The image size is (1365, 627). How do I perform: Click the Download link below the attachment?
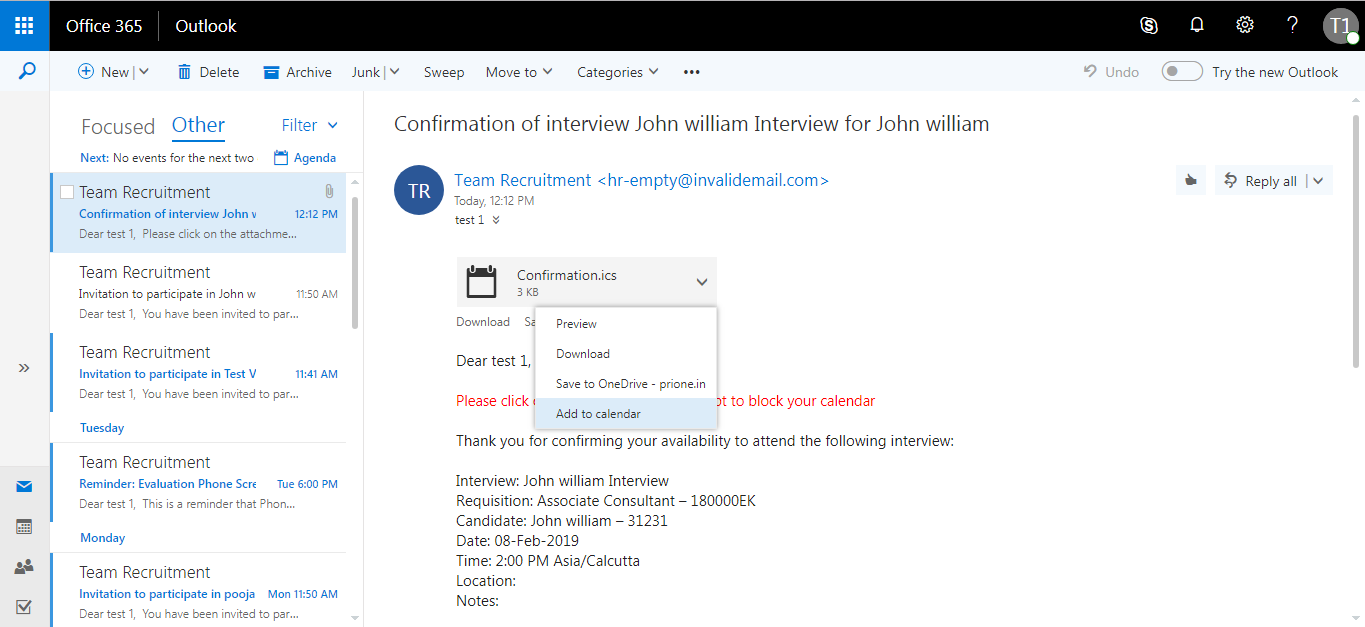pyautogui.click(x=483, y=322)
